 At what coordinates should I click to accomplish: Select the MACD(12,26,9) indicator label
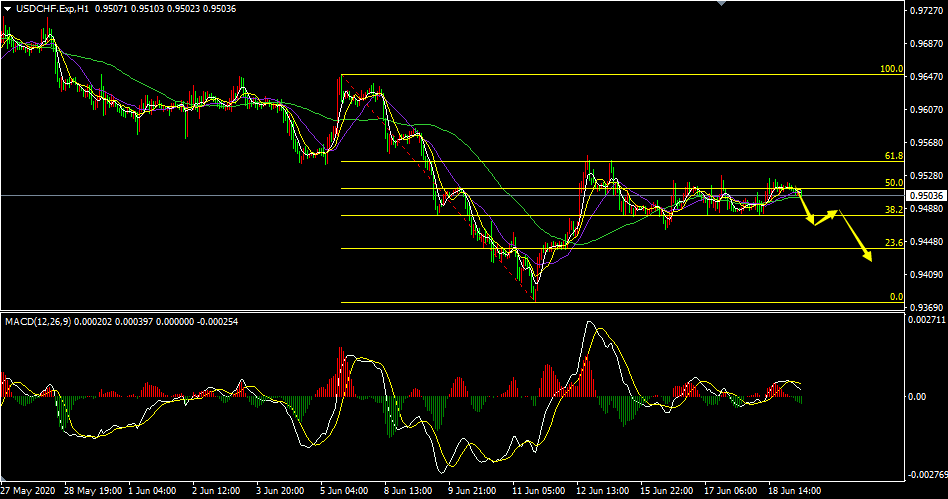[38, 322]
